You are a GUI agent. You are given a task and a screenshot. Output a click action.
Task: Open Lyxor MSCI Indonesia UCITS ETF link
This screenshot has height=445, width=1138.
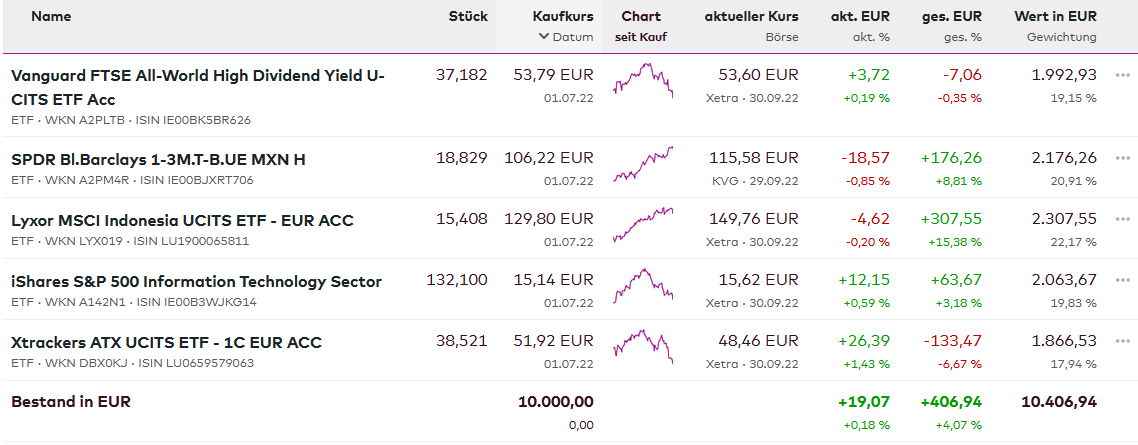tap(182, 220)
